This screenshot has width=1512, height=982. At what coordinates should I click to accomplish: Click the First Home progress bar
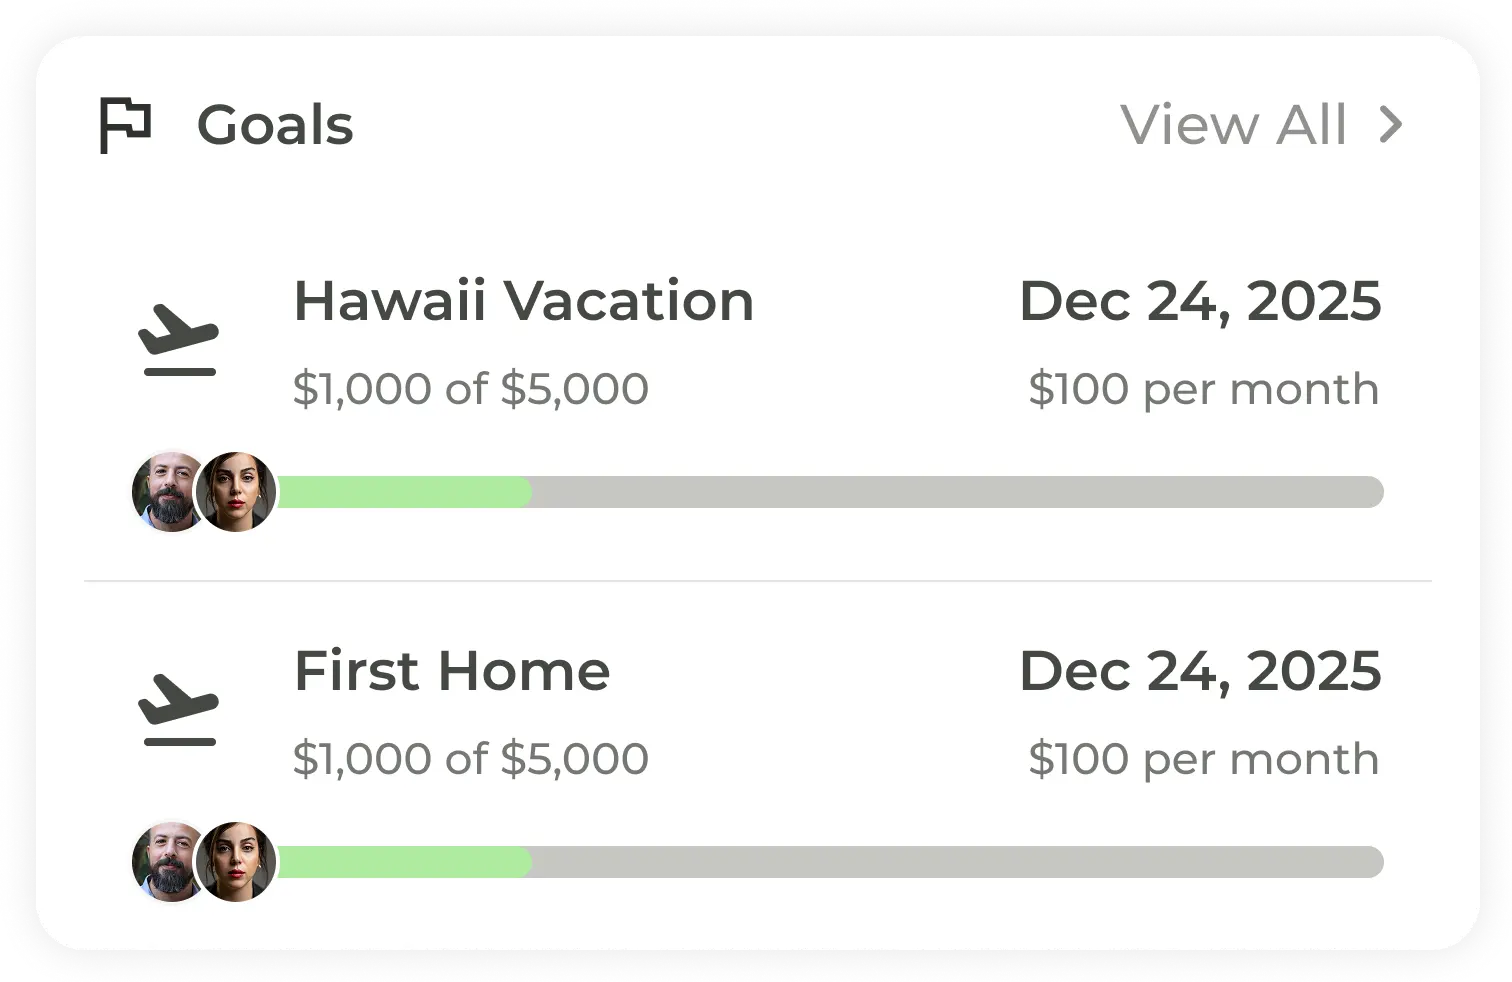830,862
